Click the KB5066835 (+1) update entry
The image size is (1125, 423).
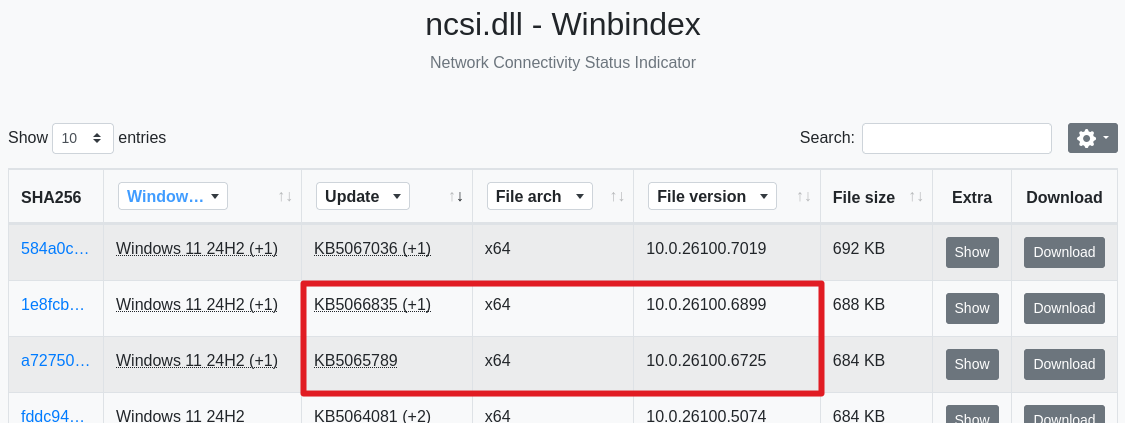pyautogui.click(x=372, y=304)
